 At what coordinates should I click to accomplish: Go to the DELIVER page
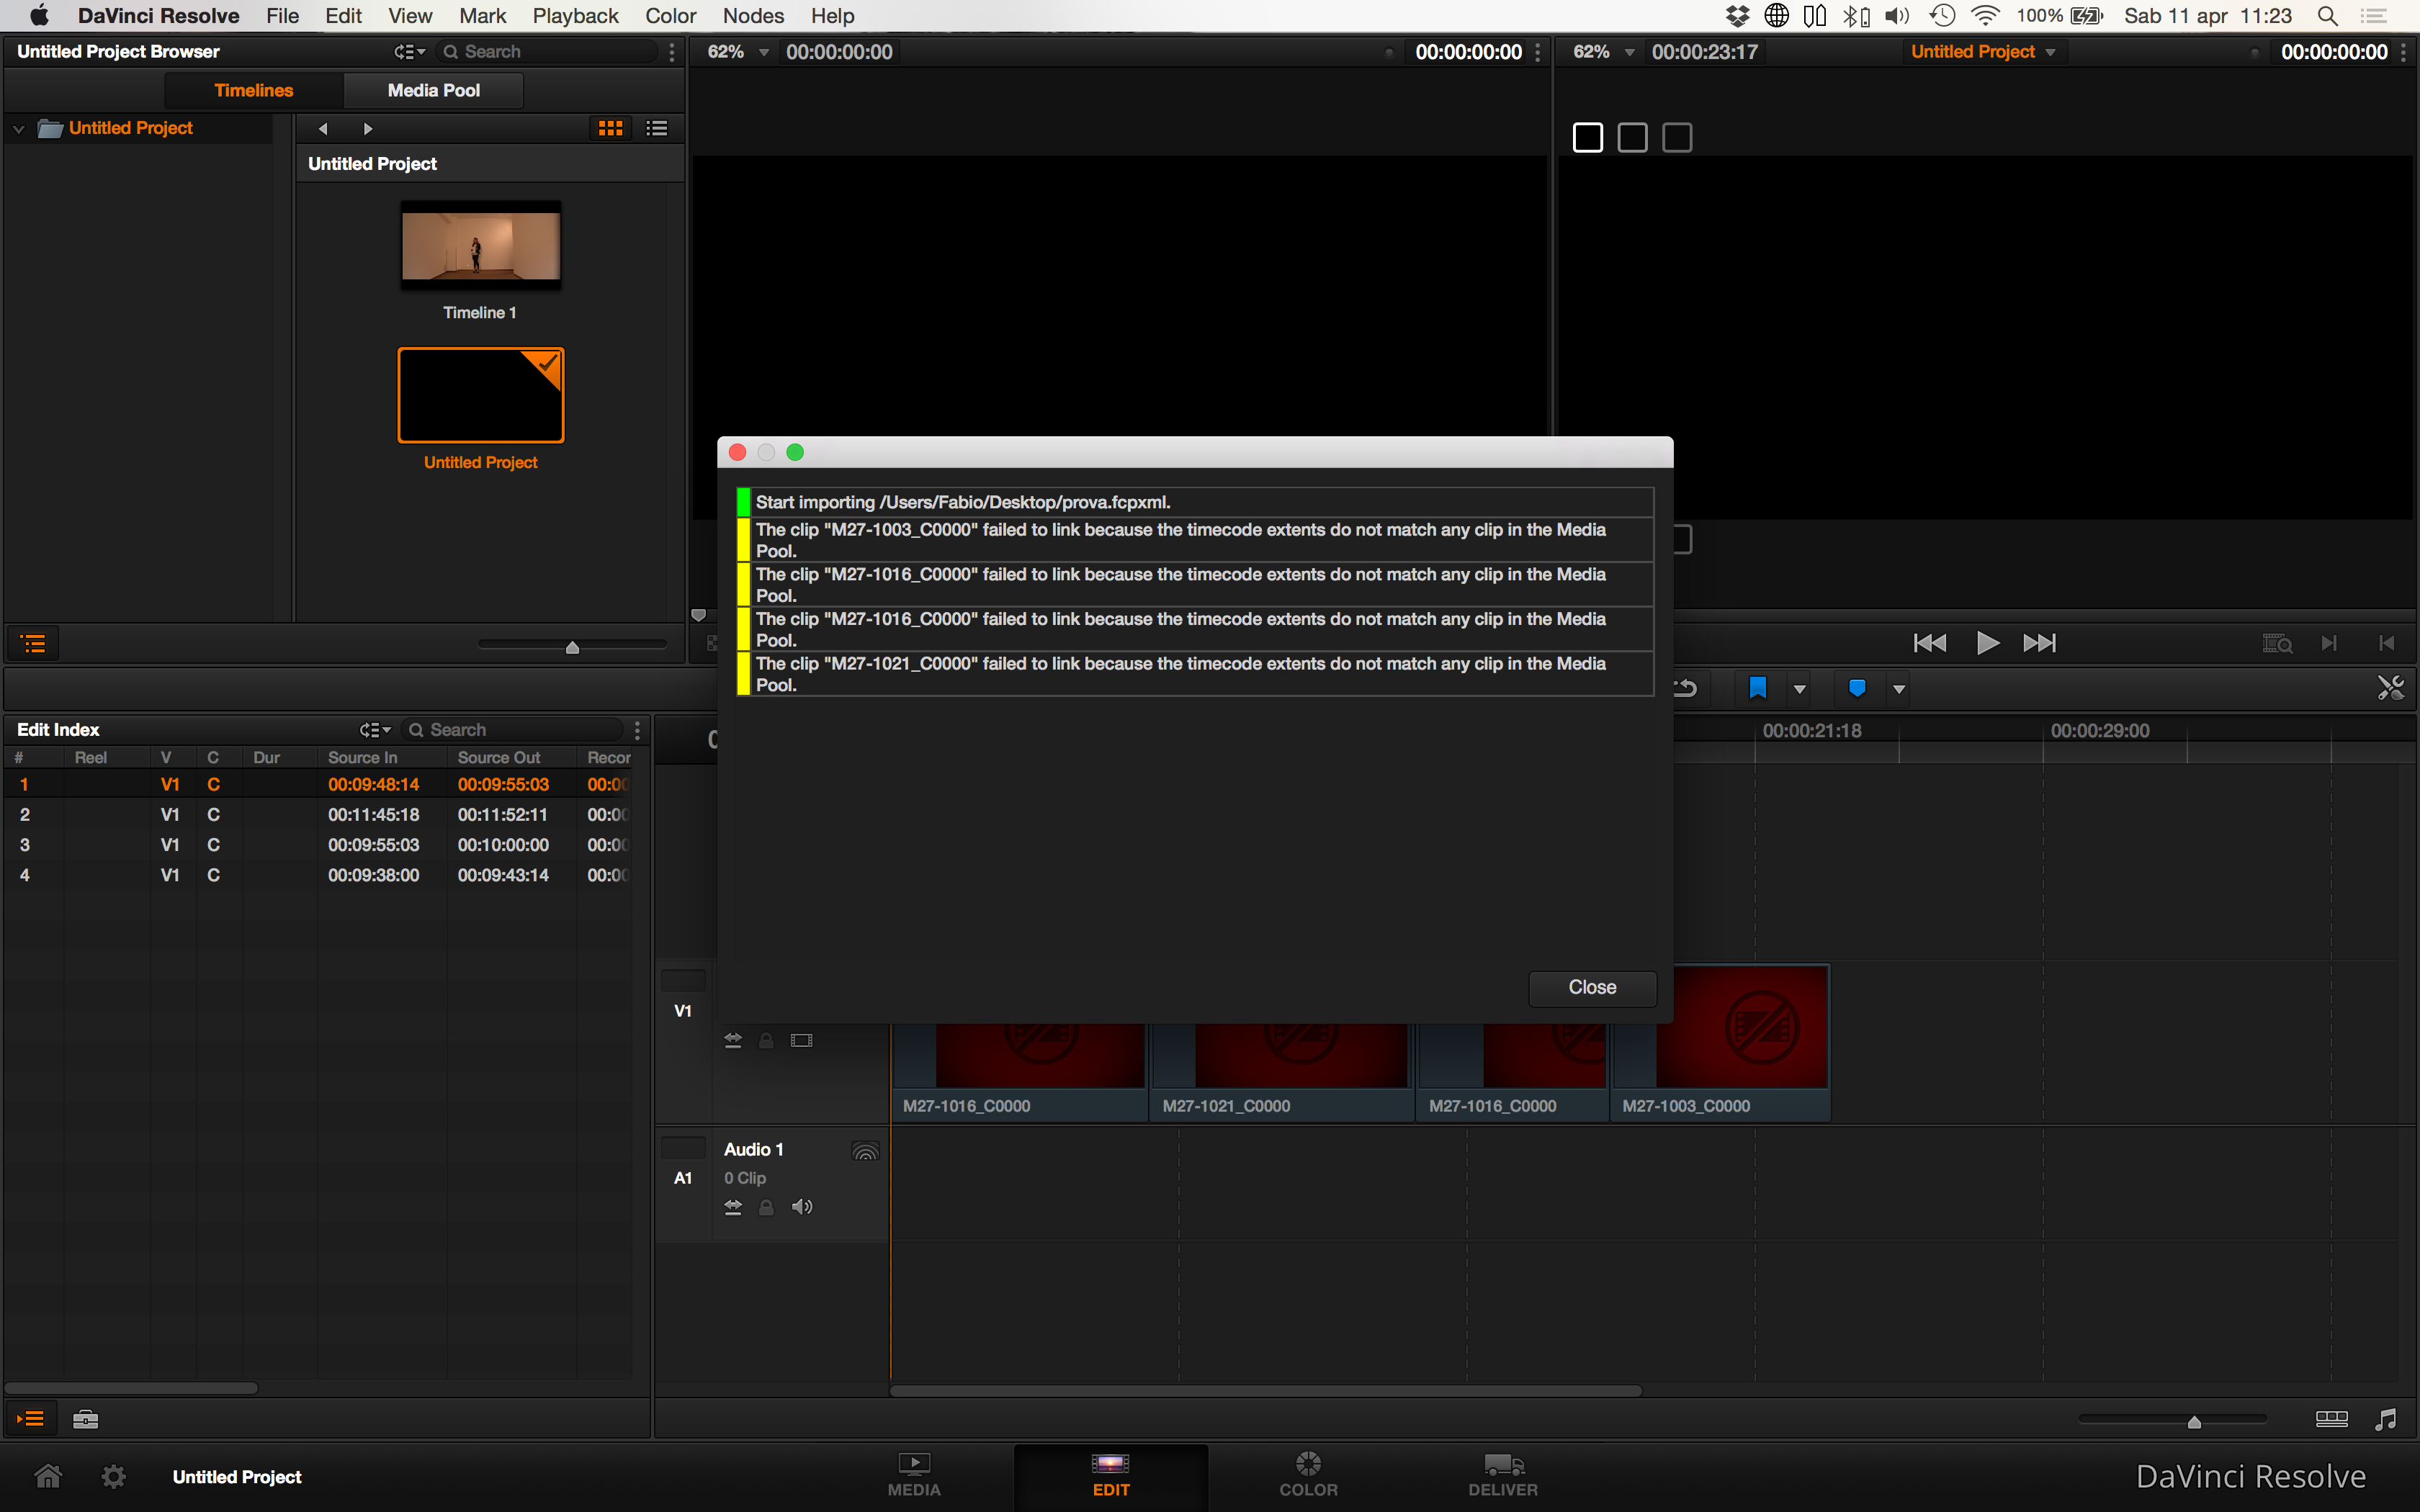(x=1503, y=1475)
